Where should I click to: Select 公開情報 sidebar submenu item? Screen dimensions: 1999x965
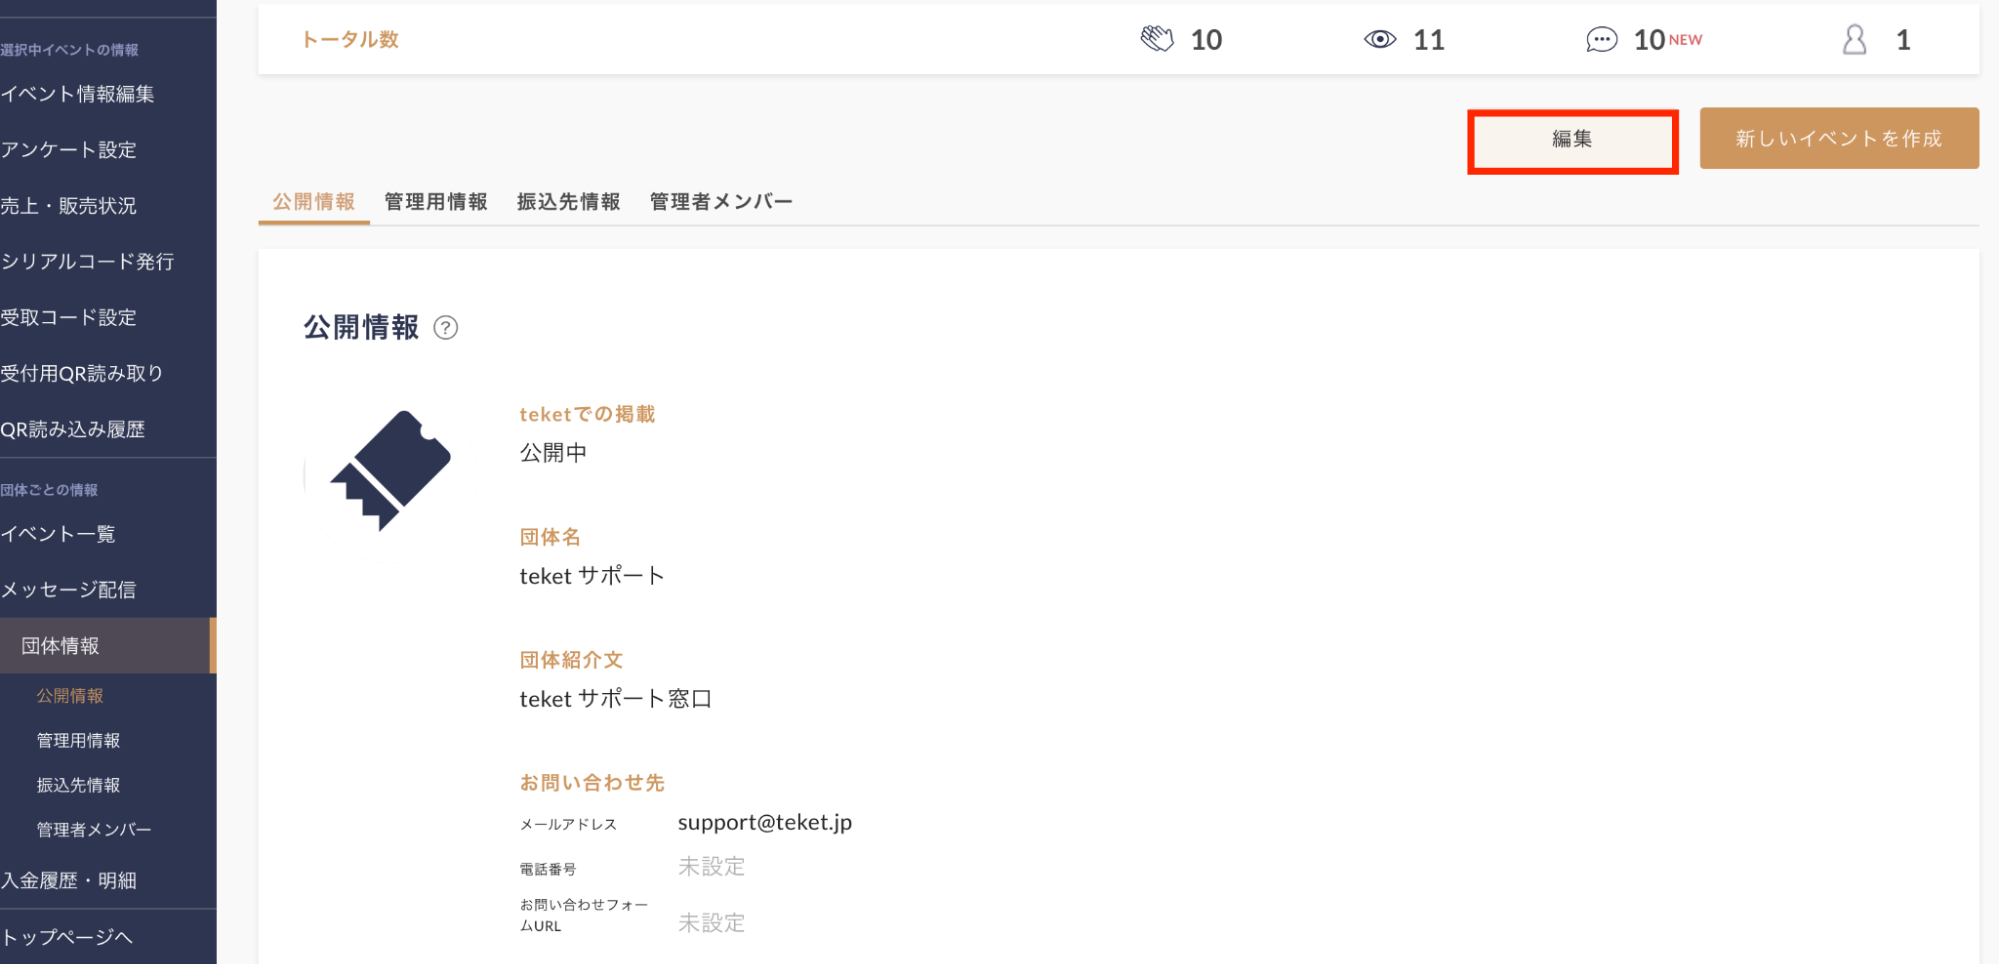point(70,696)
